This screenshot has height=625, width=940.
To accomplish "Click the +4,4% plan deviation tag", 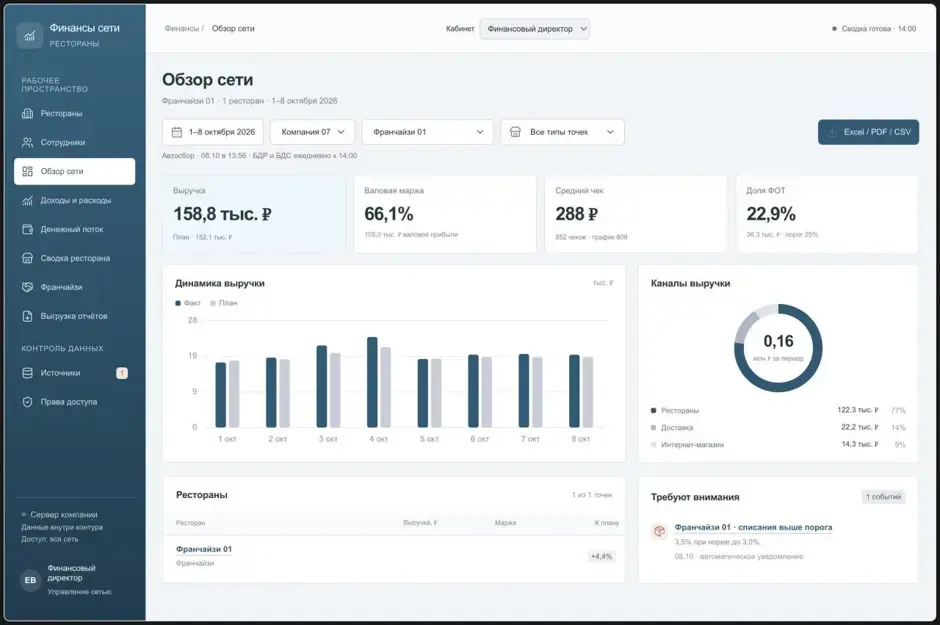I will (x=601, y=557).
